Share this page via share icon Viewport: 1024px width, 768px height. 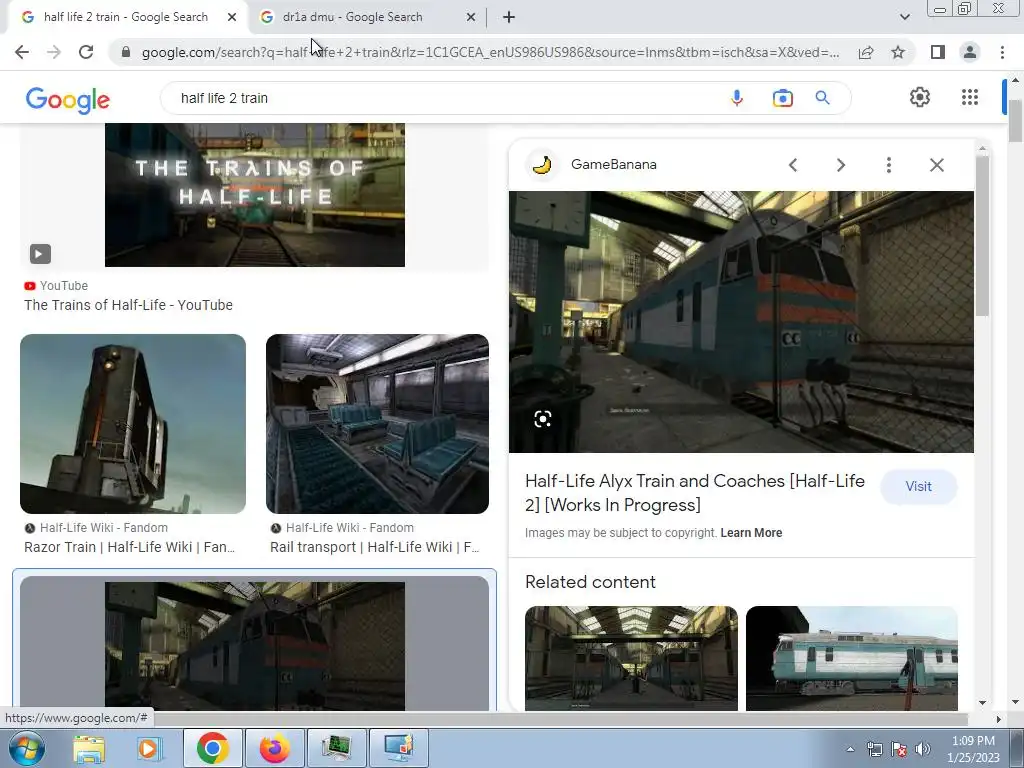pos(866,52)
